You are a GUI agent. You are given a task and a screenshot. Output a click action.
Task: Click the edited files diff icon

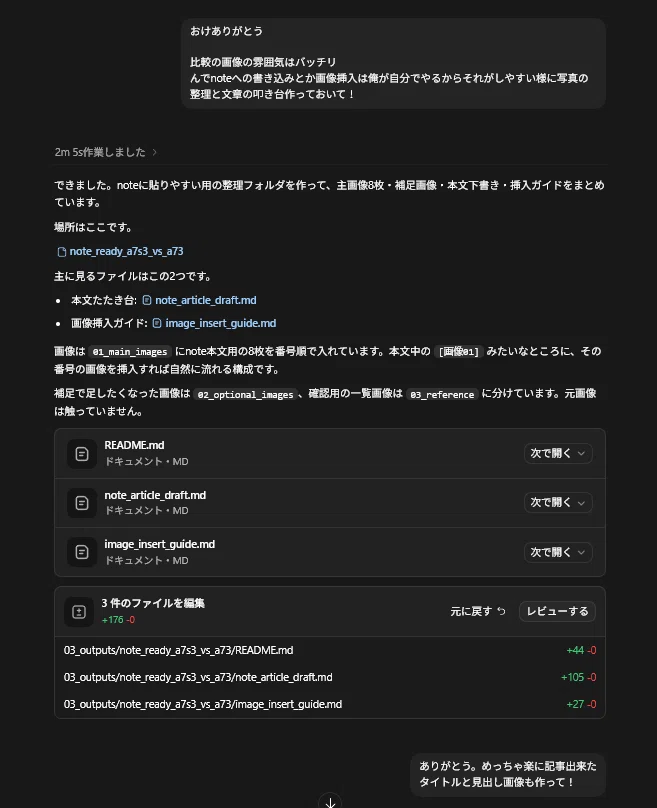(x=79, y=612)
